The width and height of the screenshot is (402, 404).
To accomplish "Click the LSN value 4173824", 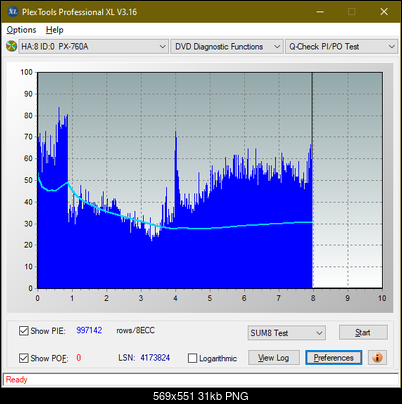I will 155,358.
